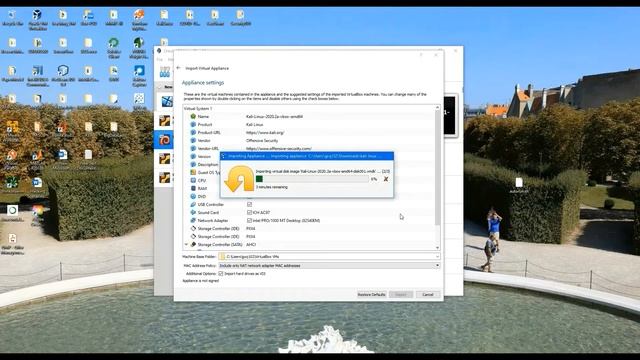Open the MAC Address Policy dropdown
This screenshot has width=640, height=360.
[x=437, y=265]
